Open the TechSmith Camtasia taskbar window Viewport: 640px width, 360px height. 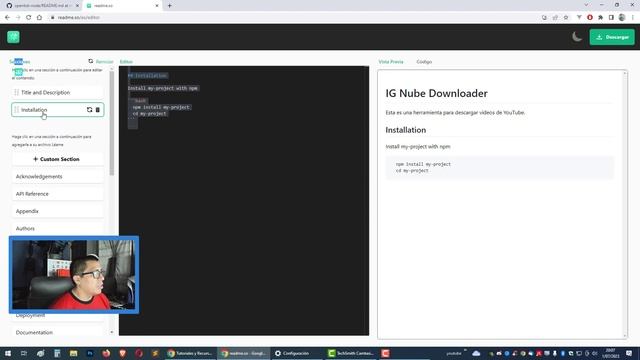351,353
